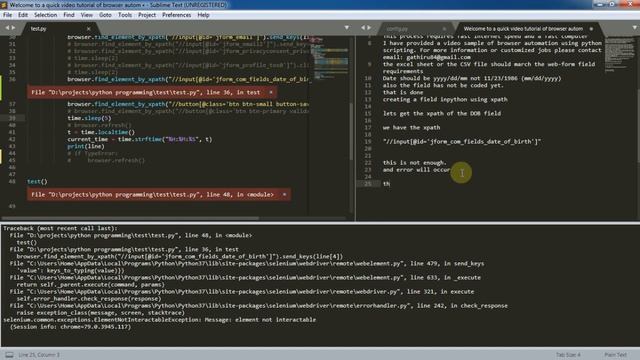
Task: Click left pane previous tab arrow
Action: point(7,28)
